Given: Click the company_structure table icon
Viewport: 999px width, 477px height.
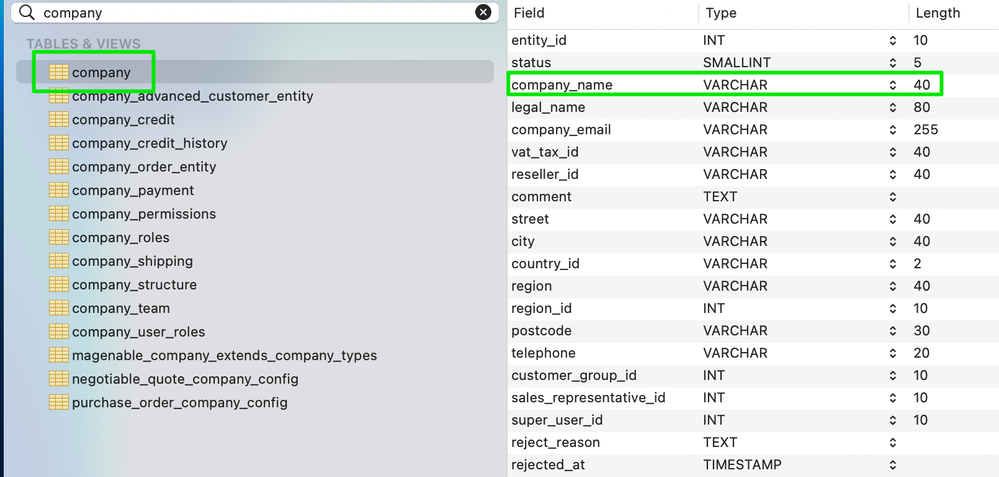Looking at the screenshot, I should click(58, 284).
